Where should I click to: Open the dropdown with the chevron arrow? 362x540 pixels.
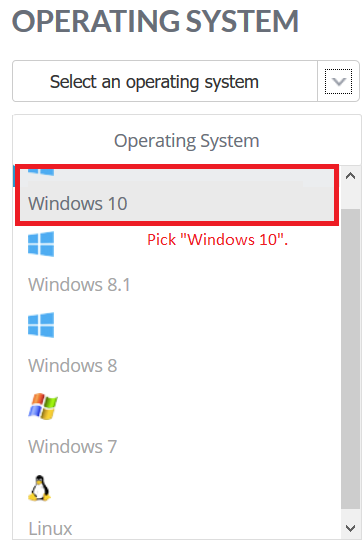tap(339, 81)
